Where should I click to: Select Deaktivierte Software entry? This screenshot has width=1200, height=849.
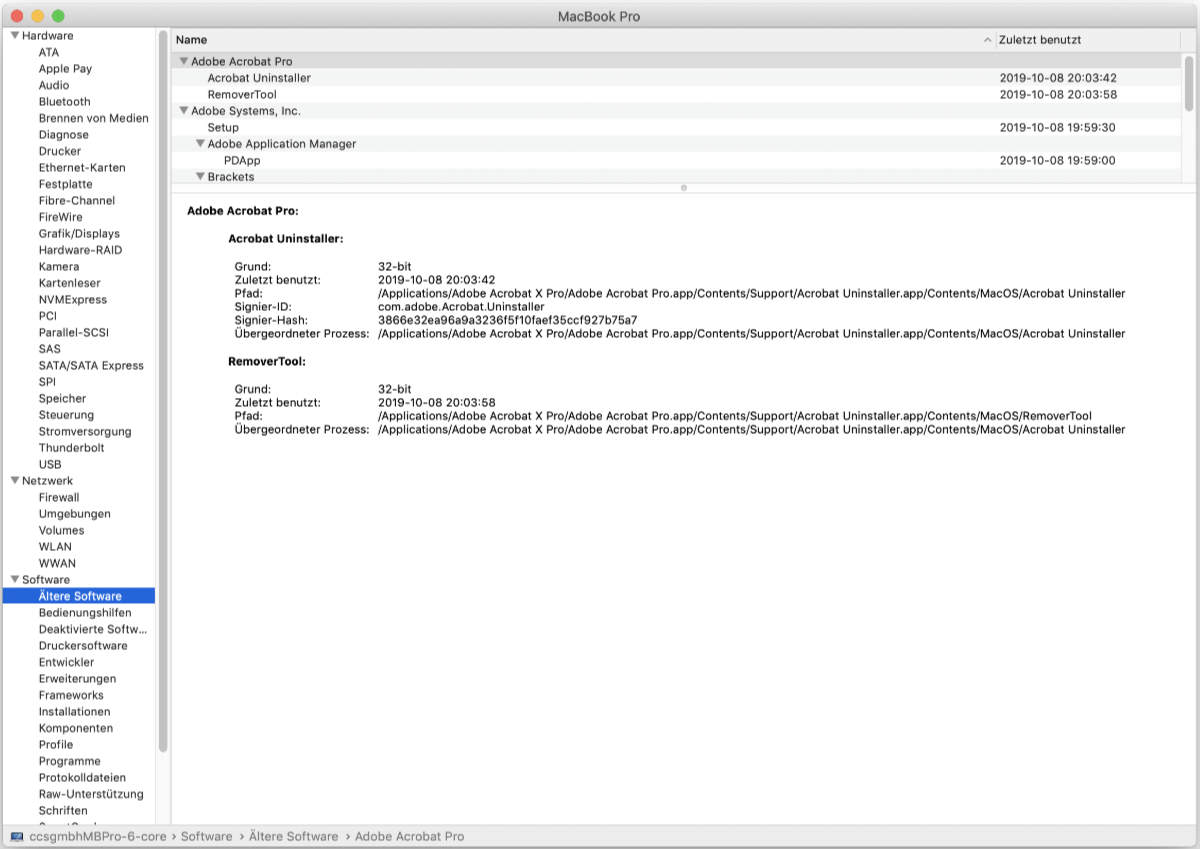click(93, 630)
